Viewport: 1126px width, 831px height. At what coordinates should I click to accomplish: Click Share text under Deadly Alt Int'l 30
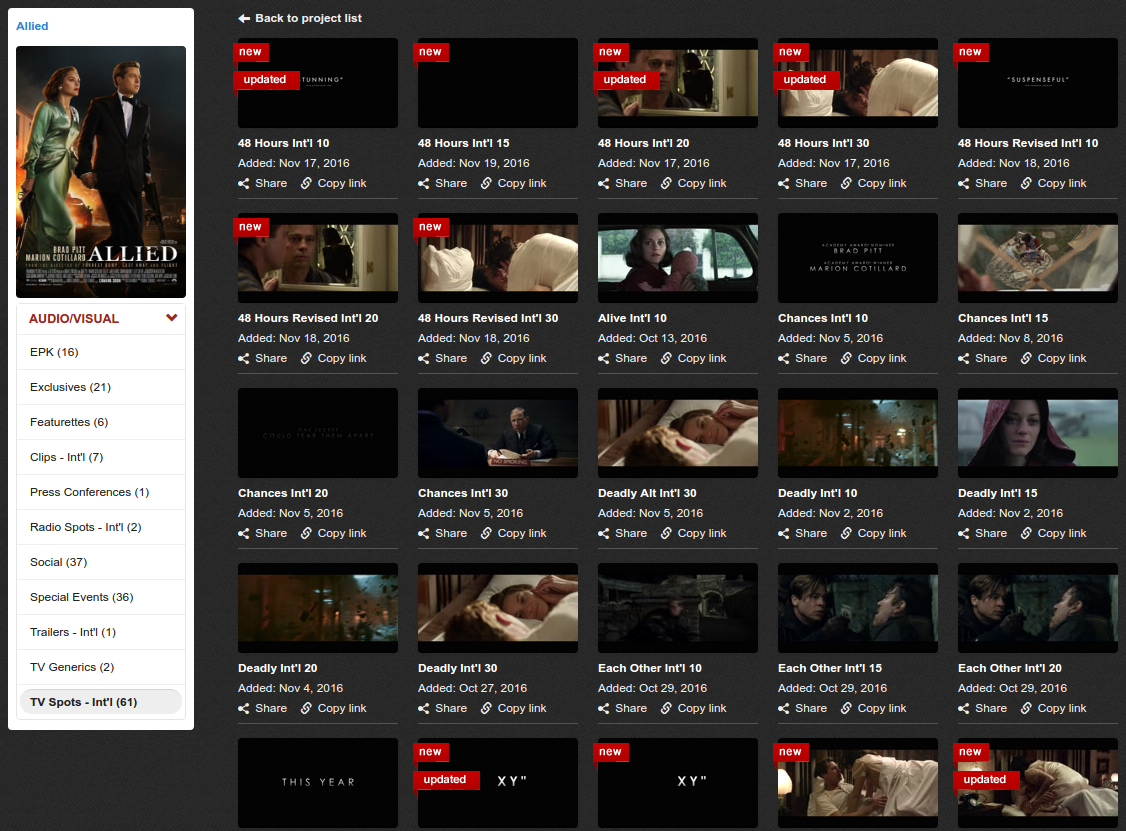click(x=631, y=534)
